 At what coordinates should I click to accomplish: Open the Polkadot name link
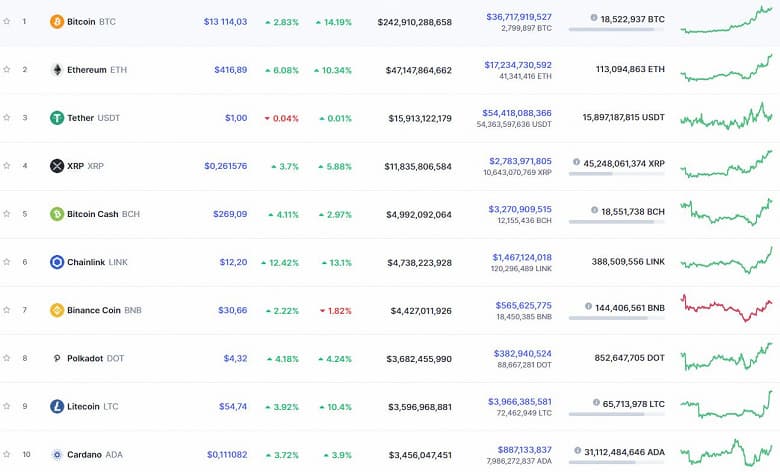point(85,359)
